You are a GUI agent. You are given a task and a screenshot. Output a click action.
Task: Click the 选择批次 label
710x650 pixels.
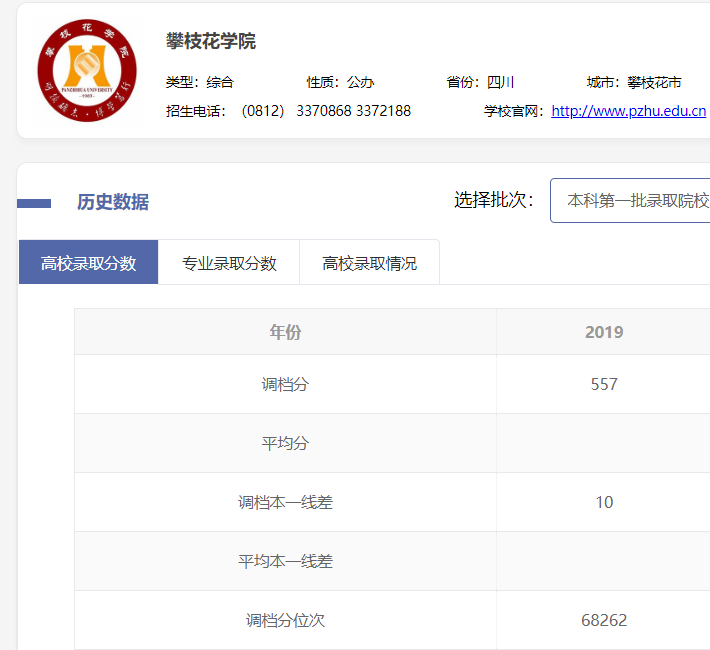point(494,200)
